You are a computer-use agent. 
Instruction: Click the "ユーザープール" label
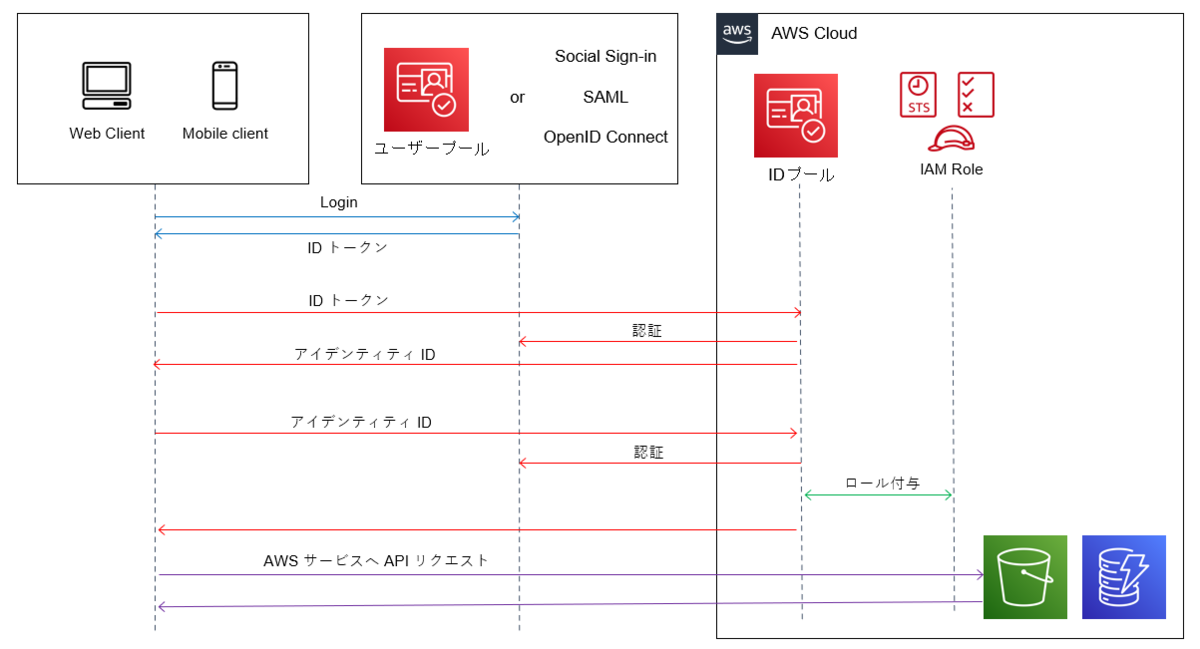[431, 149]
